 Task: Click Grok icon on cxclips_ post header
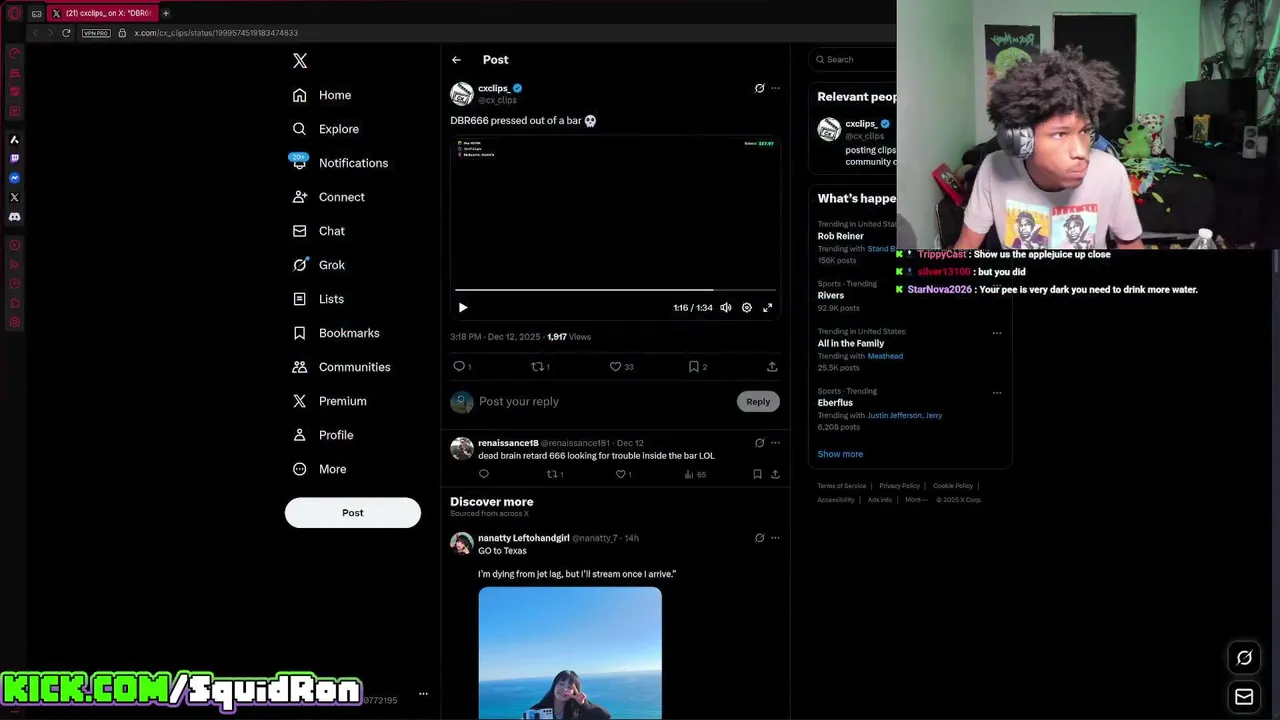(759, 88)
